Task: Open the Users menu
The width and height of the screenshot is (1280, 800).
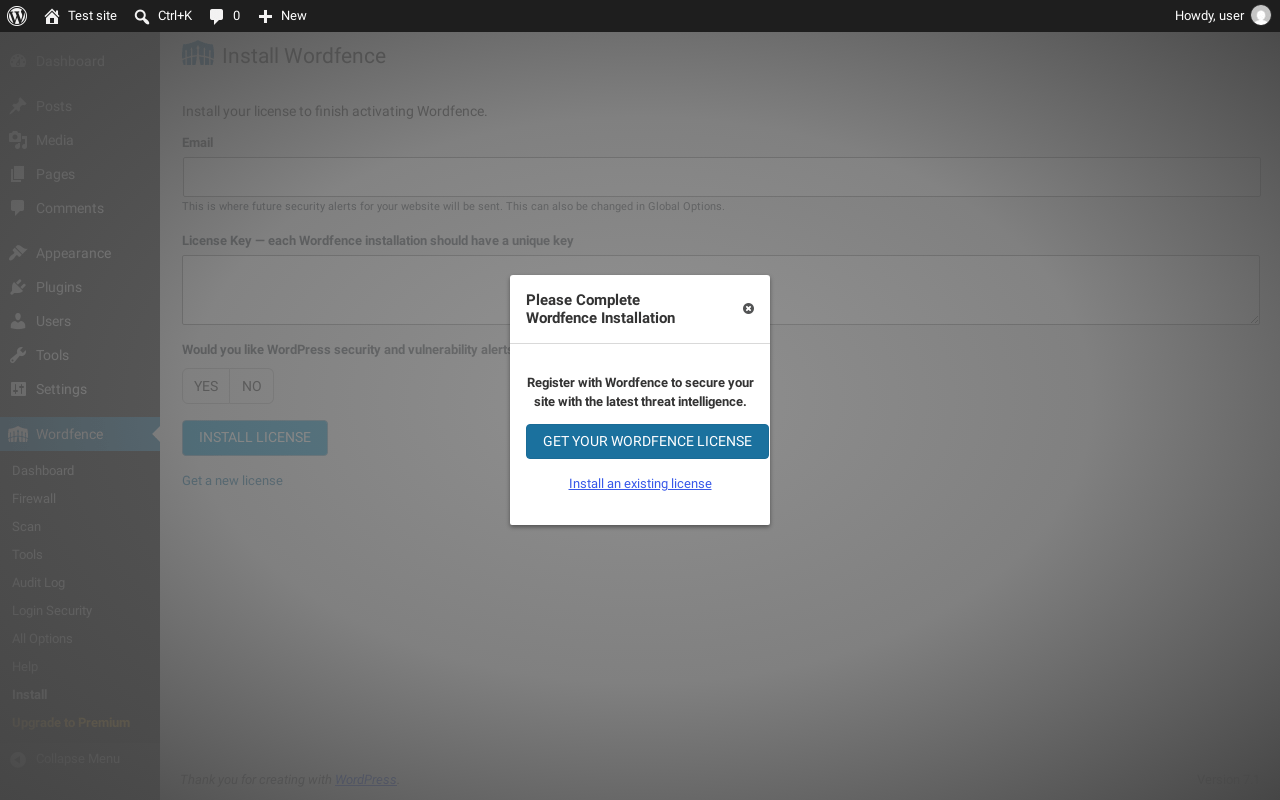Action: click(x=80, y=321)
